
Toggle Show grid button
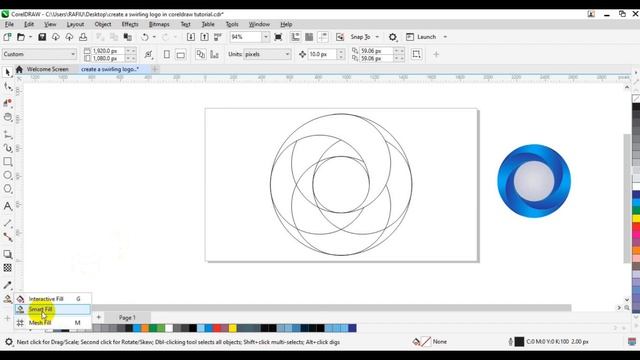point(309,37)
